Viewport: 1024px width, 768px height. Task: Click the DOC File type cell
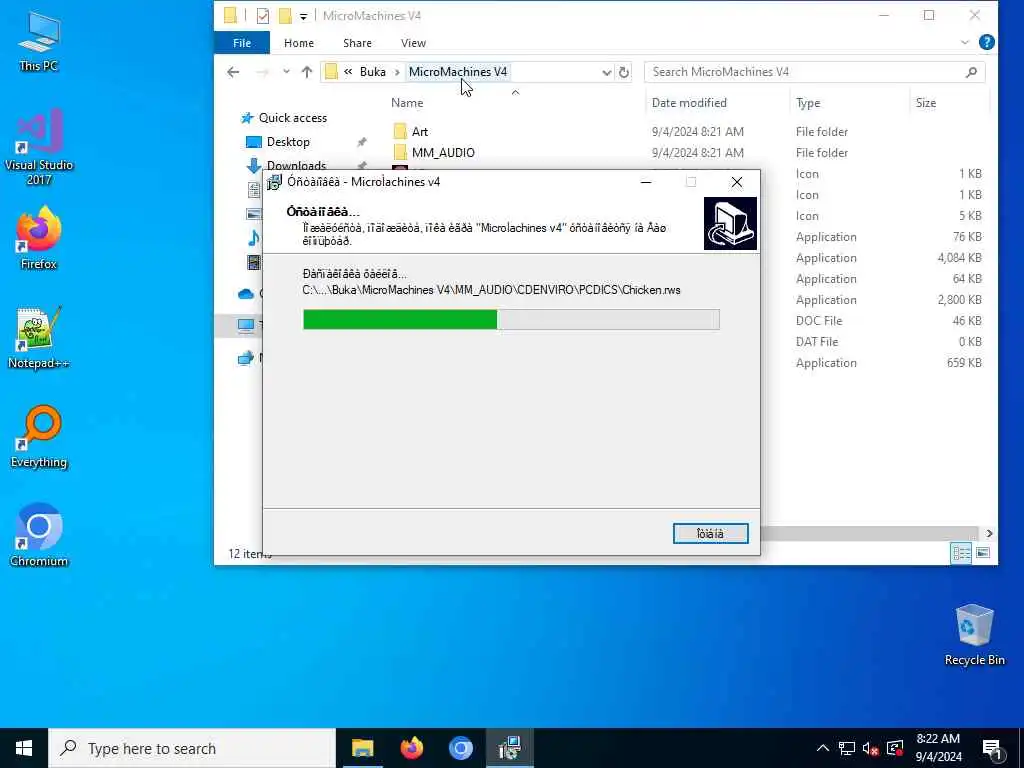pos(819,321)
